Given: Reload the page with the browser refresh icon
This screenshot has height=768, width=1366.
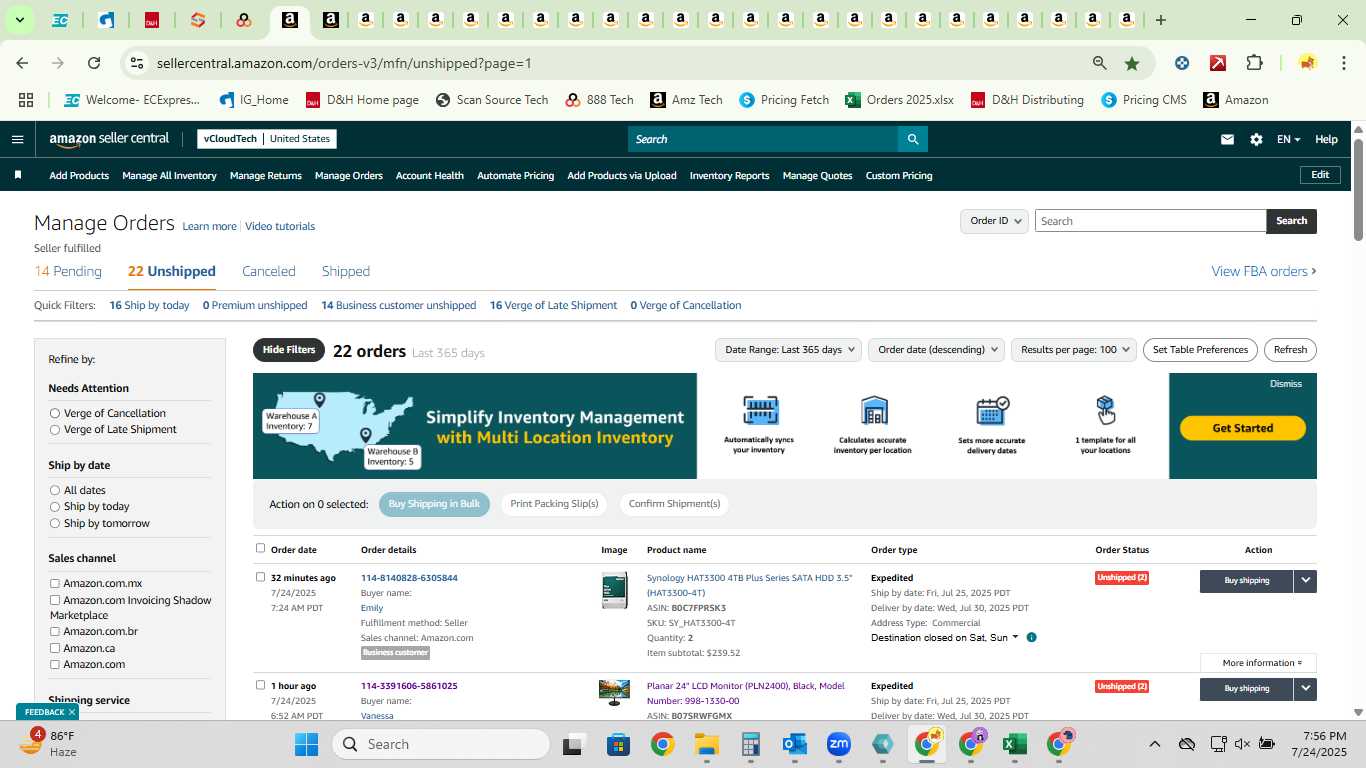Looking at the screenshot, I should 94,63.
